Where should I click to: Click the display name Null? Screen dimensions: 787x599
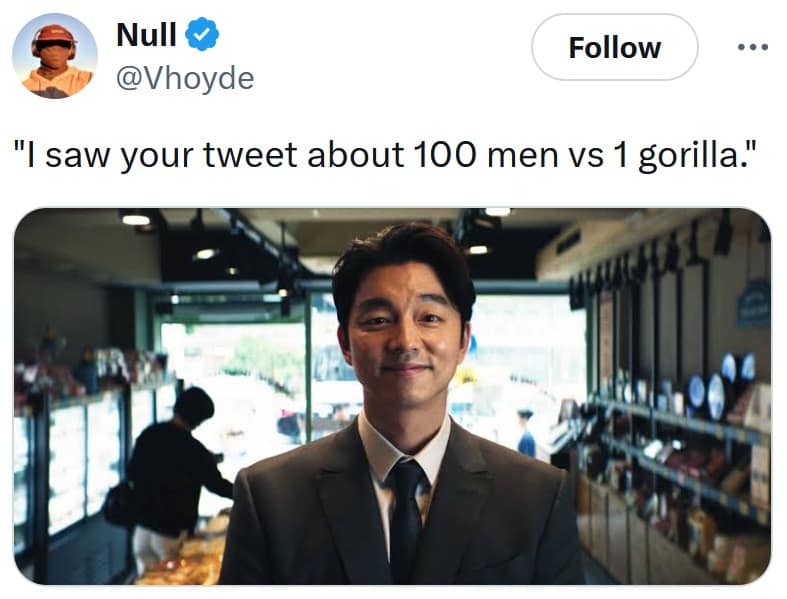coord(146,35)
